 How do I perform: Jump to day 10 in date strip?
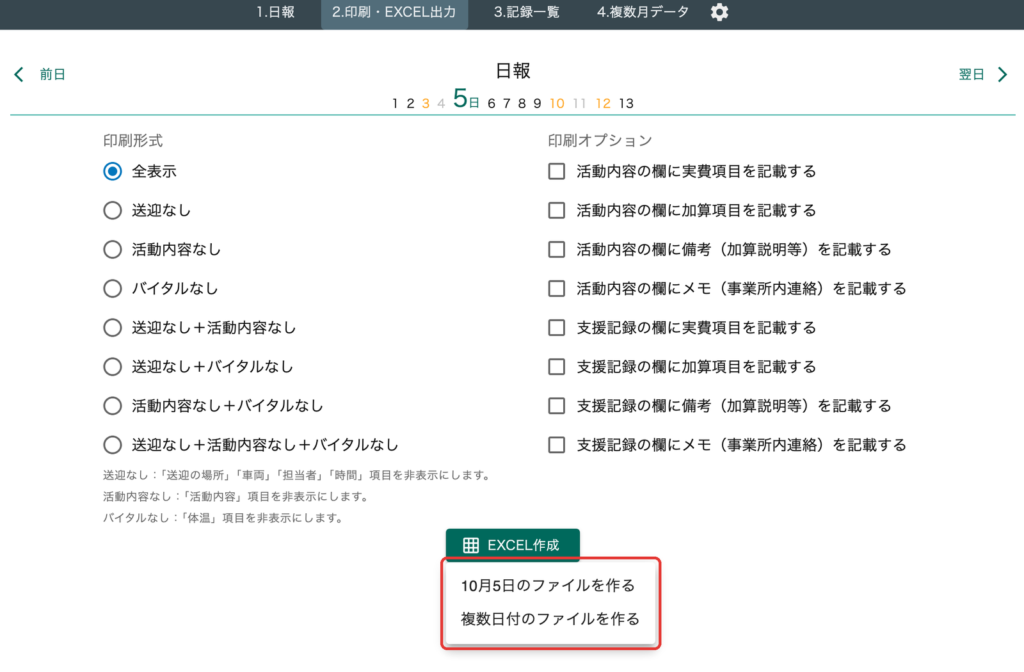click(557, 103)
